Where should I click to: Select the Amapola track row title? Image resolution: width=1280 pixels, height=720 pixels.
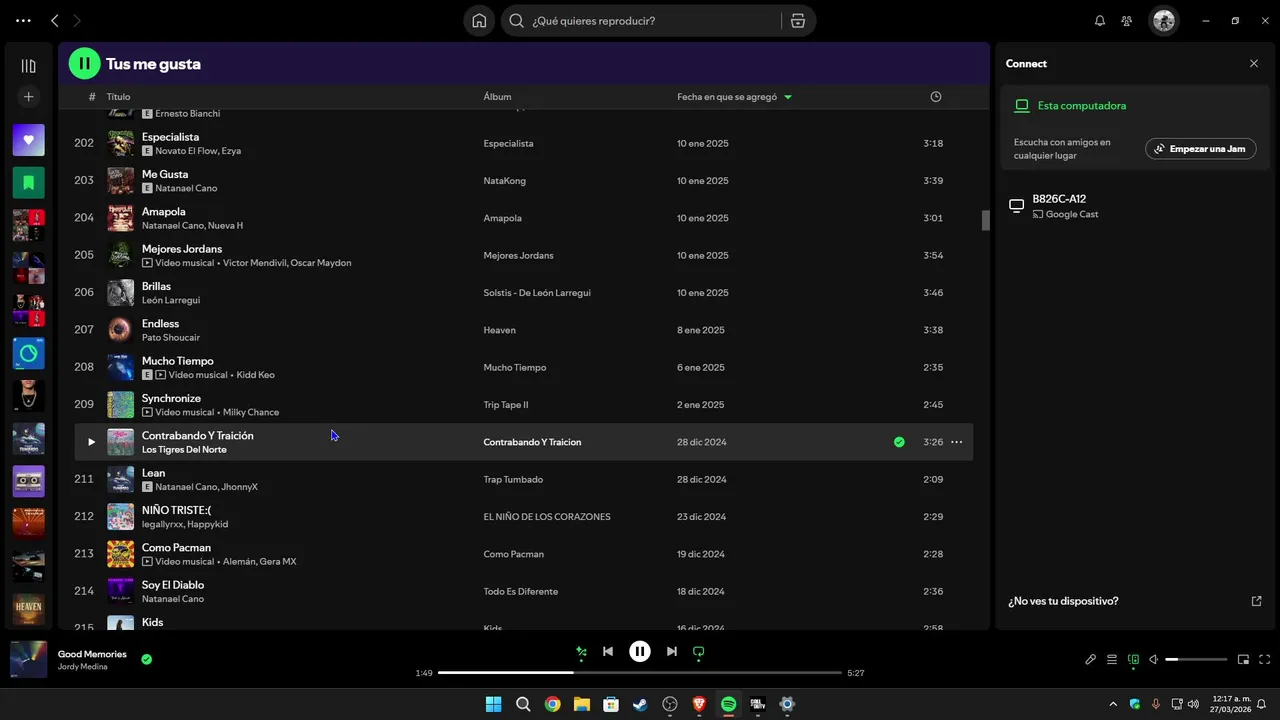pyautogui.click(x=163, y=212)
